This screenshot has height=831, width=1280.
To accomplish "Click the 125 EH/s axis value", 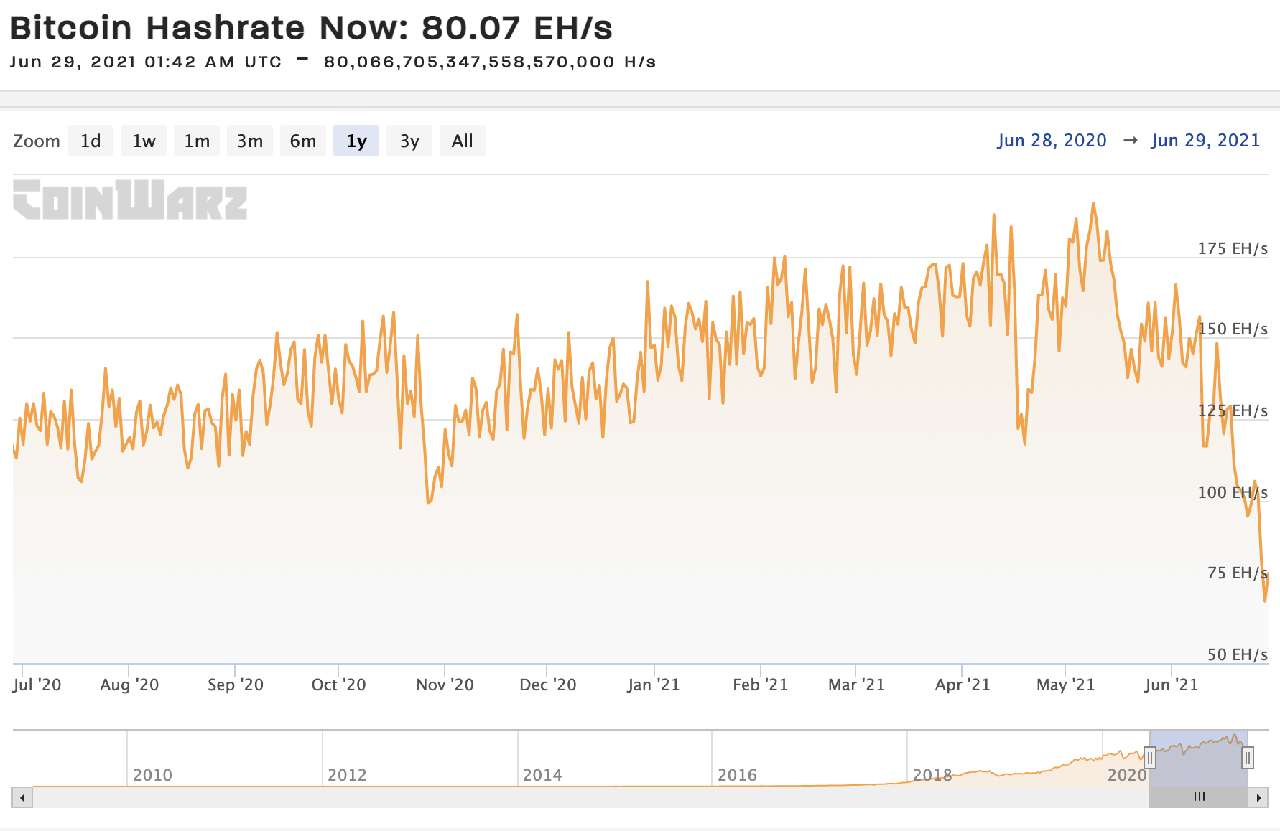I will click(1232, 411).
